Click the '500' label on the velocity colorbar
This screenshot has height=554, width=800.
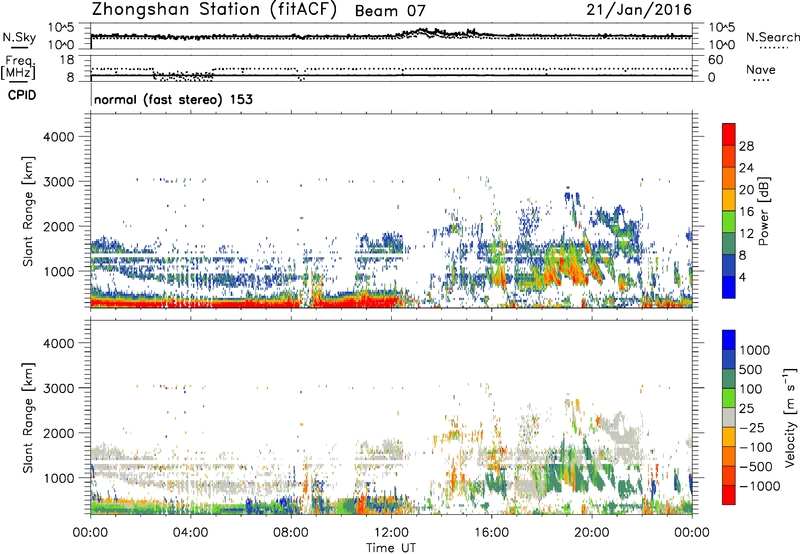click(x=753, y=370)
